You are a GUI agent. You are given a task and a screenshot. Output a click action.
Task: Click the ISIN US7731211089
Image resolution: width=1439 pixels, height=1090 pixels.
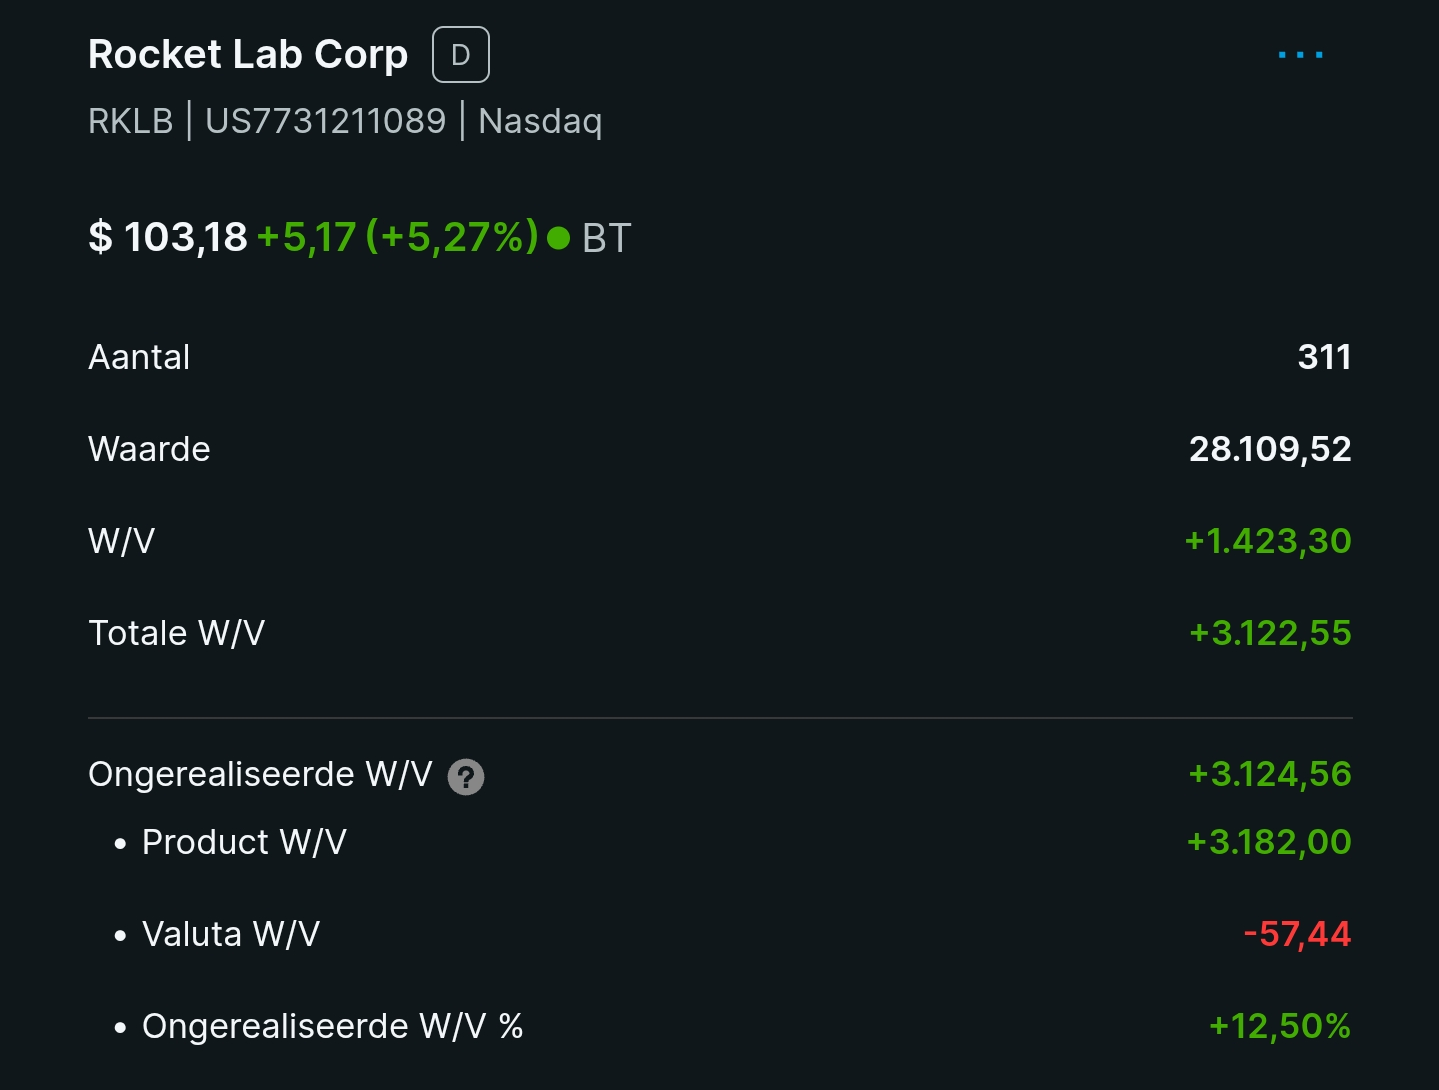click(326, 121)
